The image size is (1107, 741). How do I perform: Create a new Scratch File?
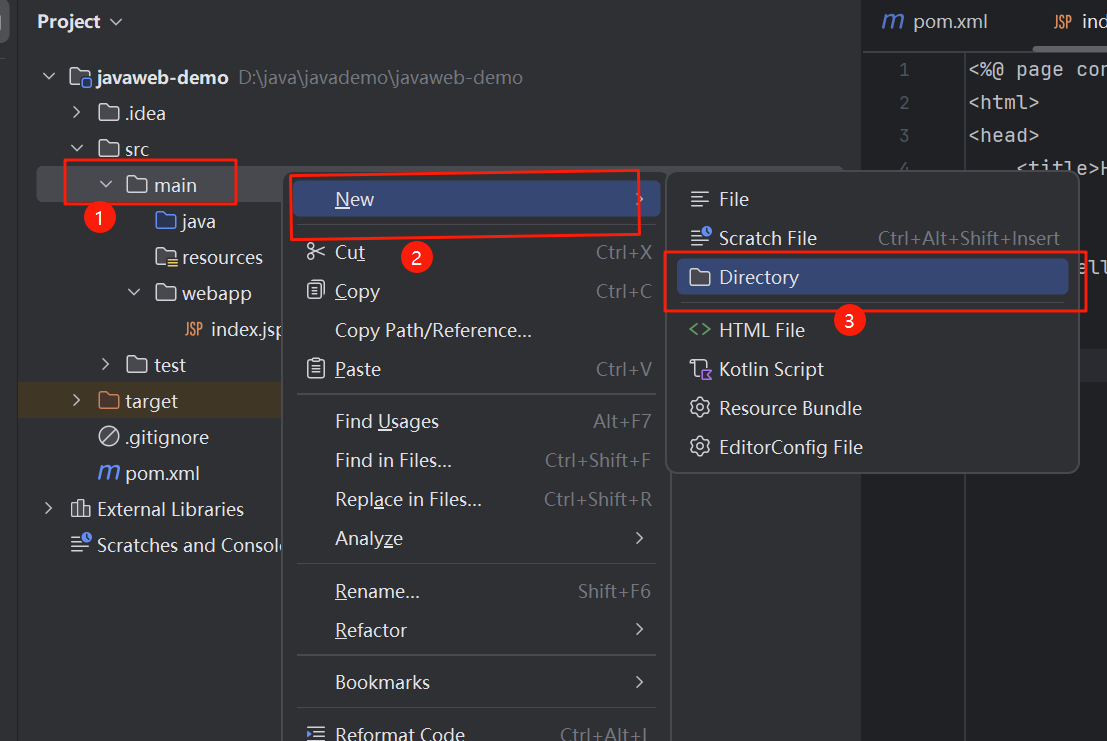click(872, 238)
